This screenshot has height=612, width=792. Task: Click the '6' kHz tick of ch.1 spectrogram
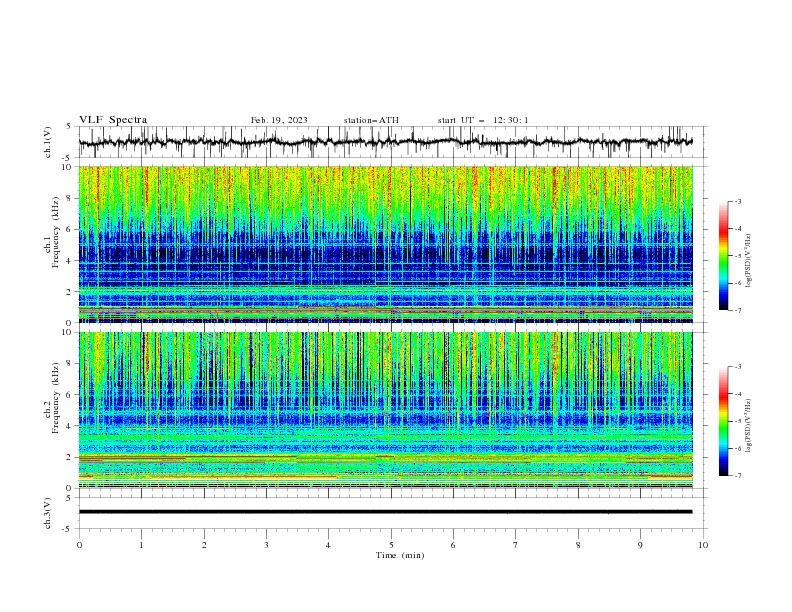70,230
